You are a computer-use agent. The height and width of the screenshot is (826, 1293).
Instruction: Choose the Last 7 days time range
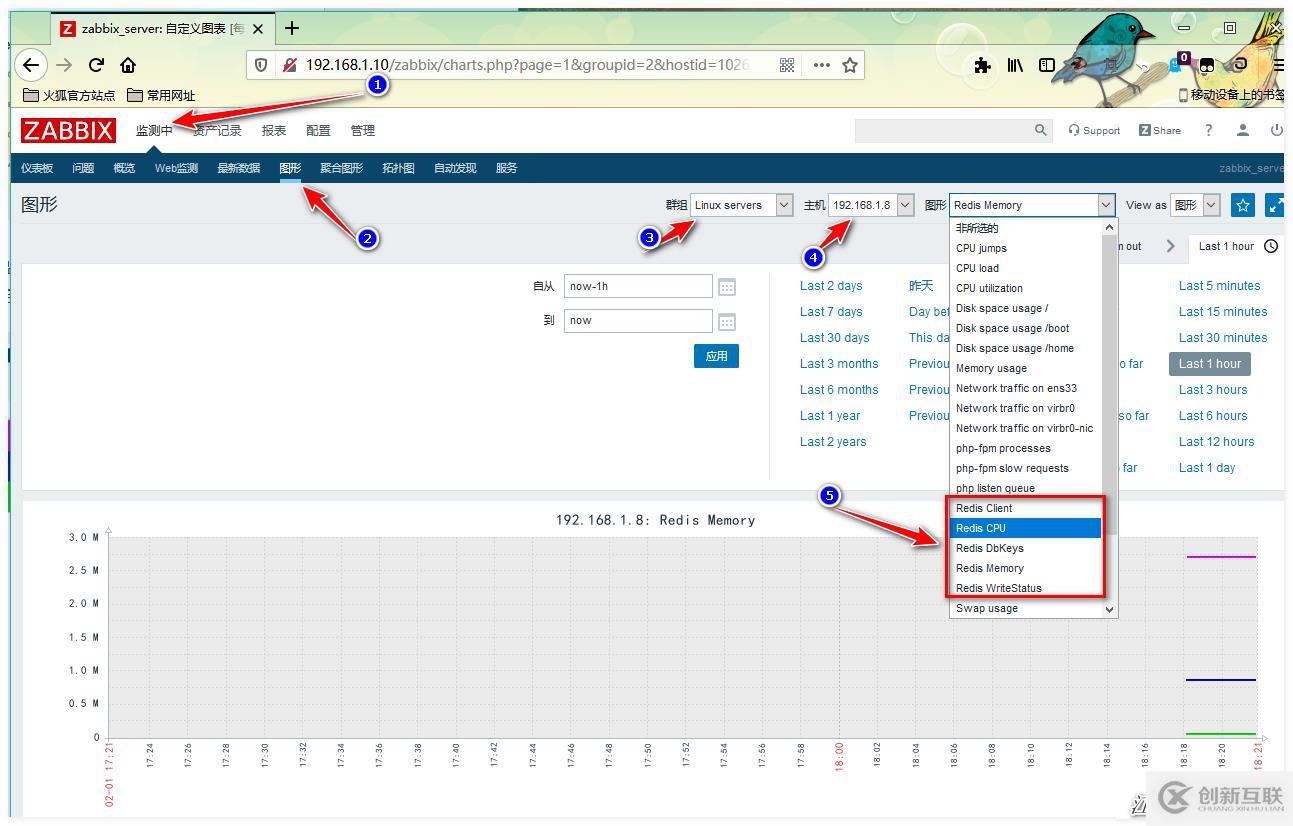click(x=830, y=312)
